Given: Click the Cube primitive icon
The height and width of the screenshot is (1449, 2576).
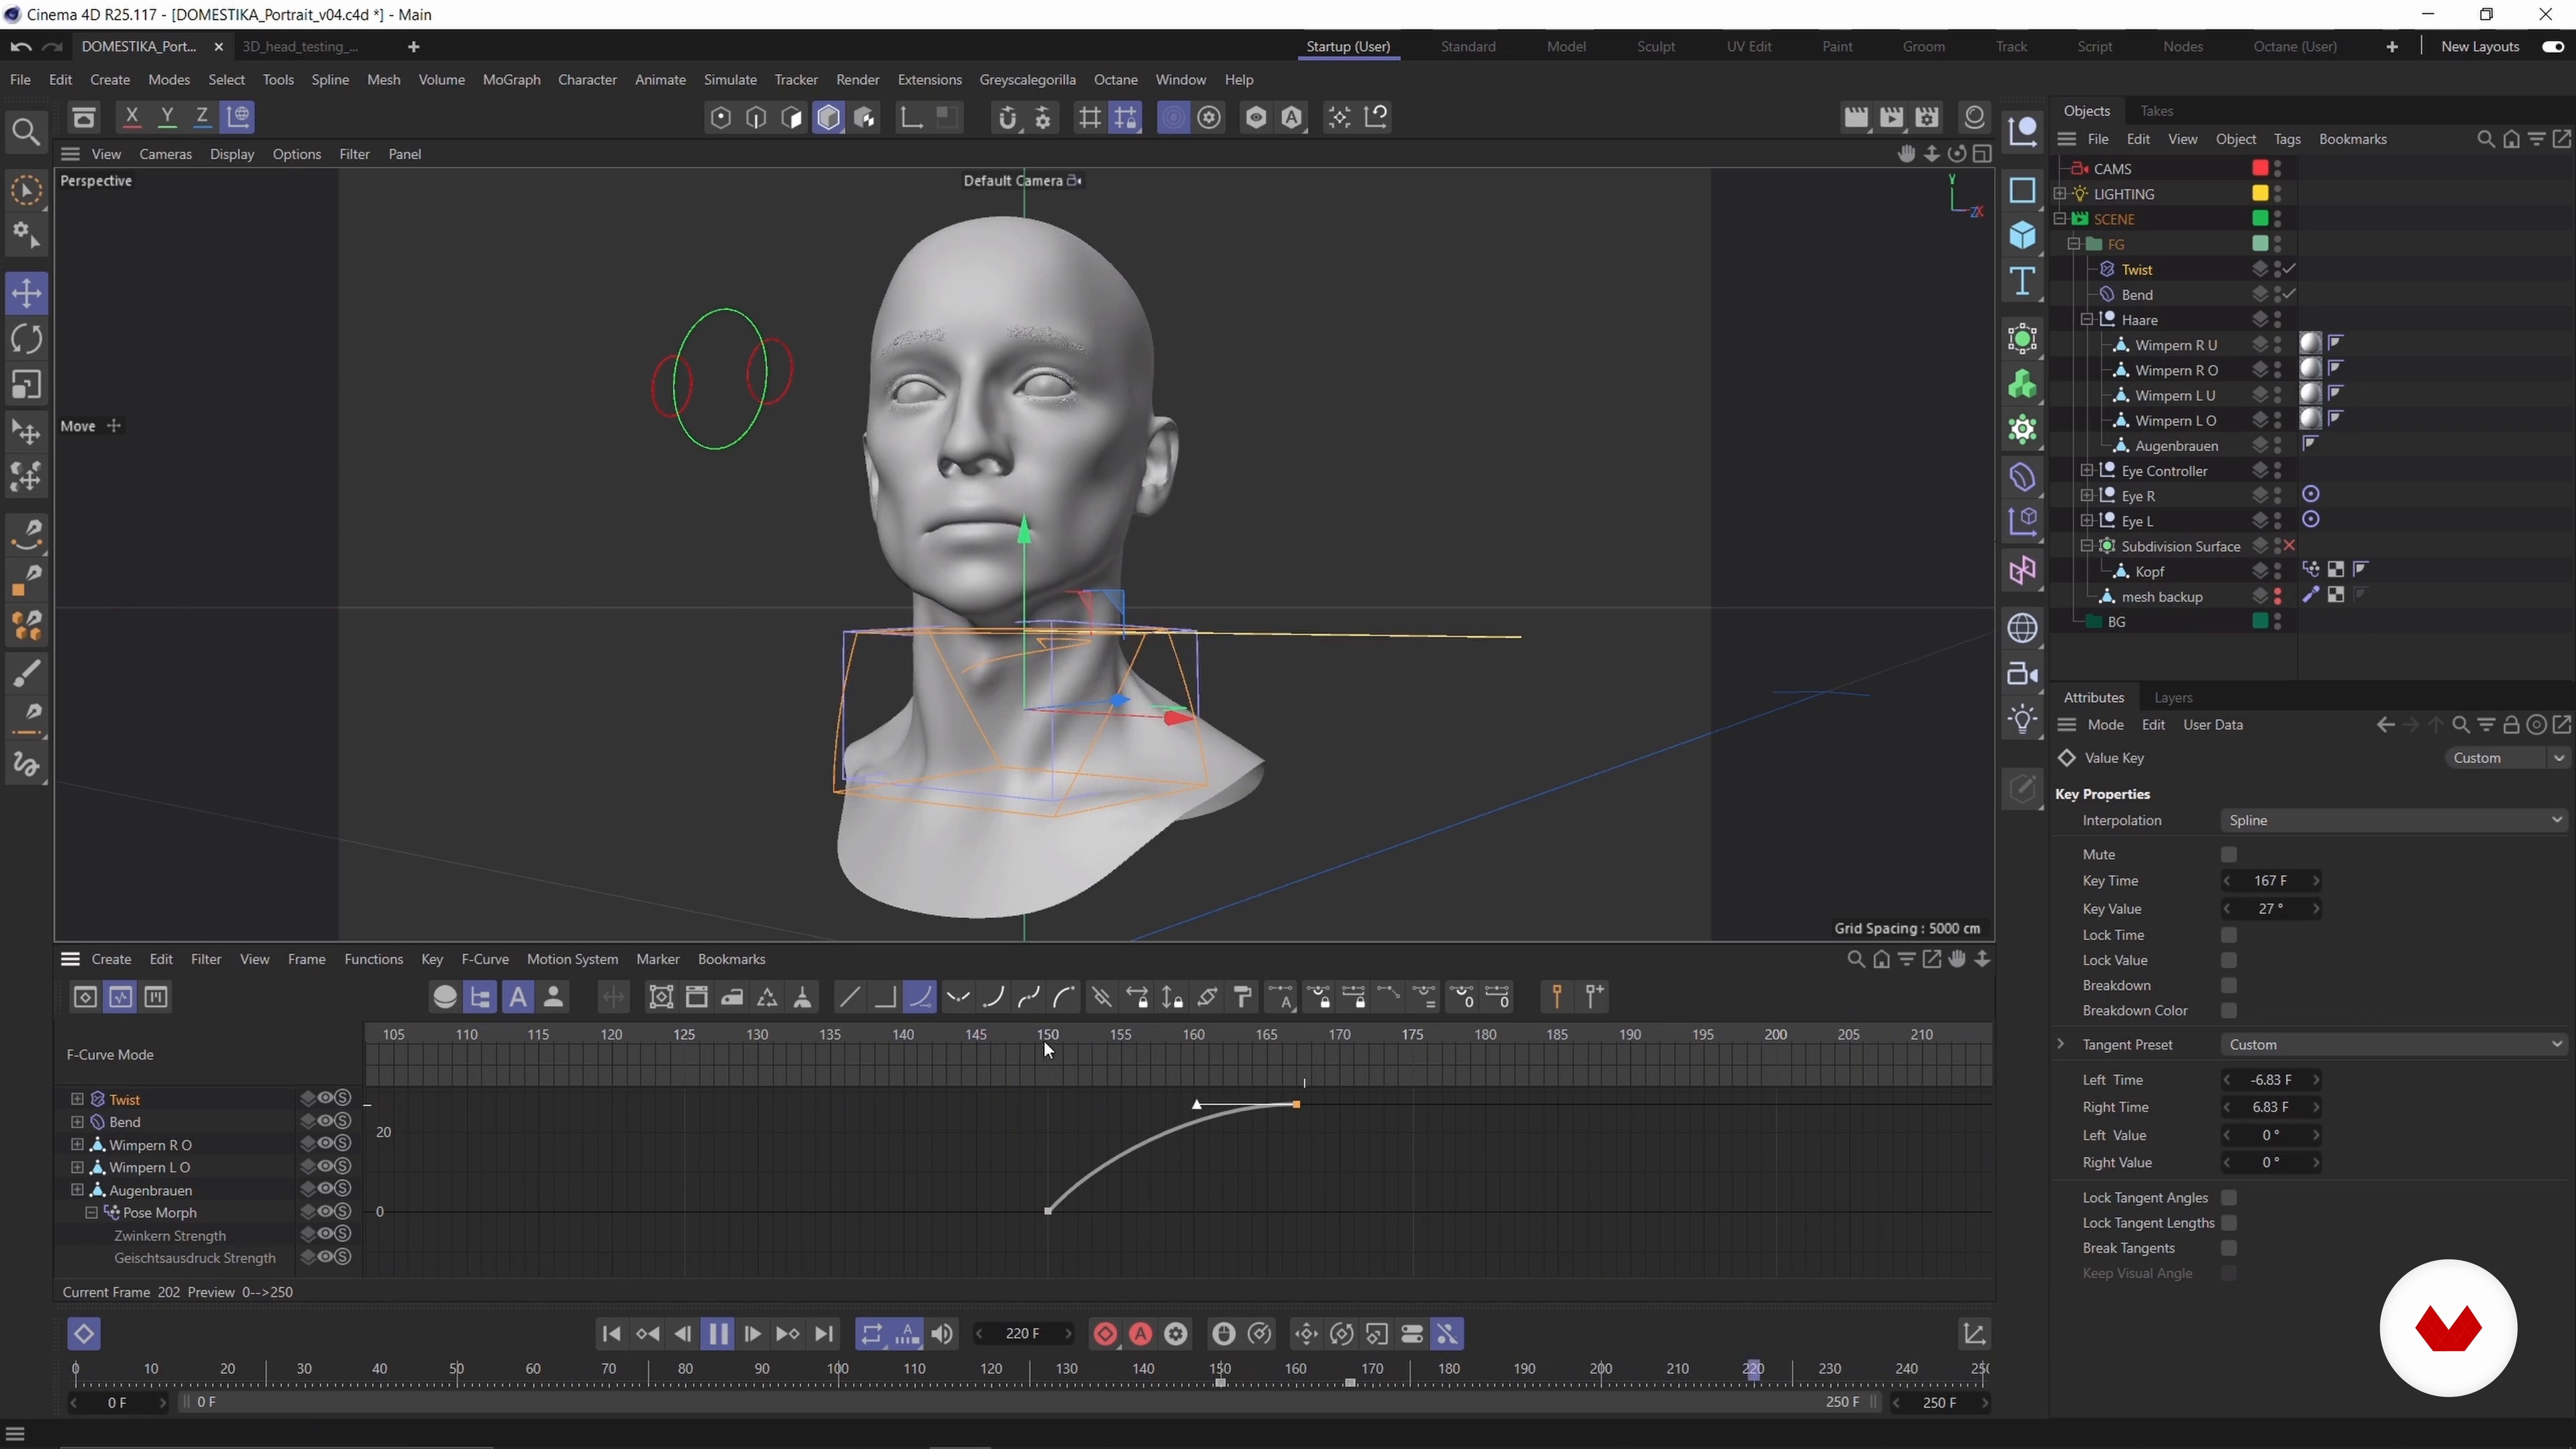Looking at the screenshot, I should pos(2022,236).
